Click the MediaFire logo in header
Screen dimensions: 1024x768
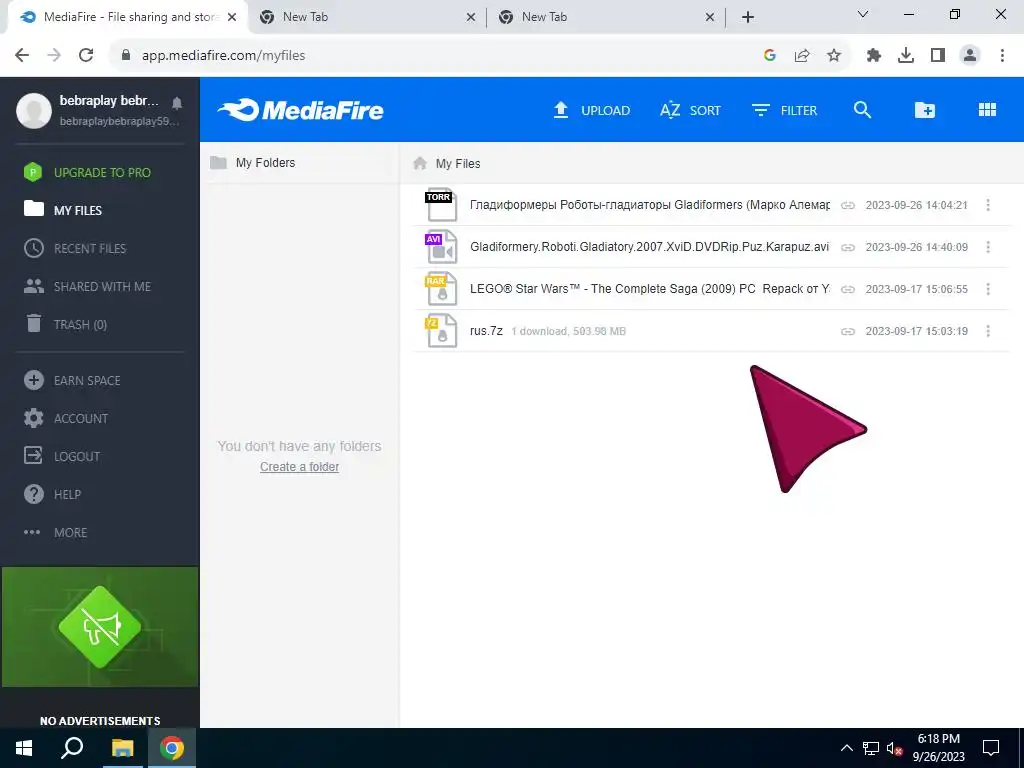point(300,110)
